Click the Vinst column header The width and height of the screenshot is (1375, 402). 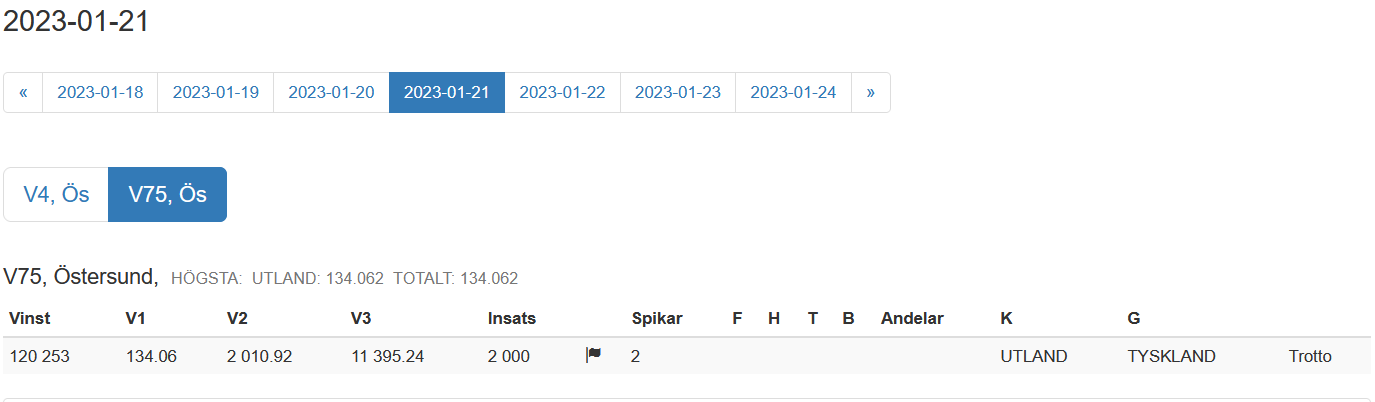[x=30, y=319]
